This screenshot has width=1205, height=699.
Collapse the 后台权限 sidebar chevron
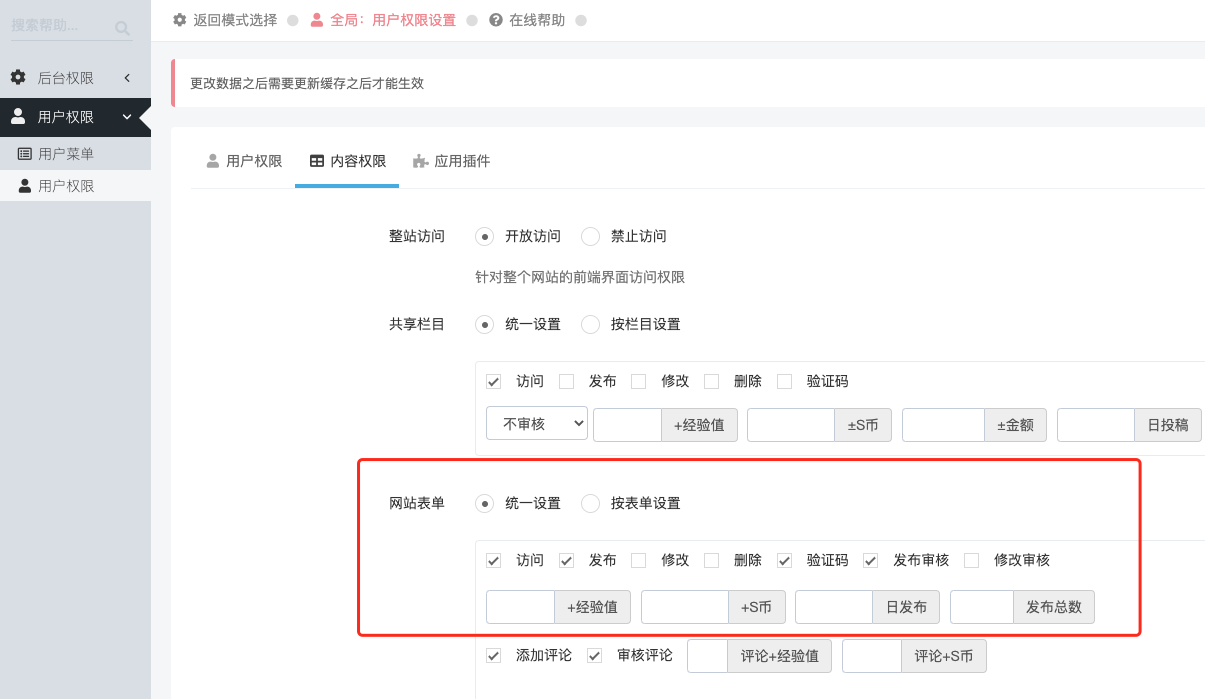[x=127, y=77]
